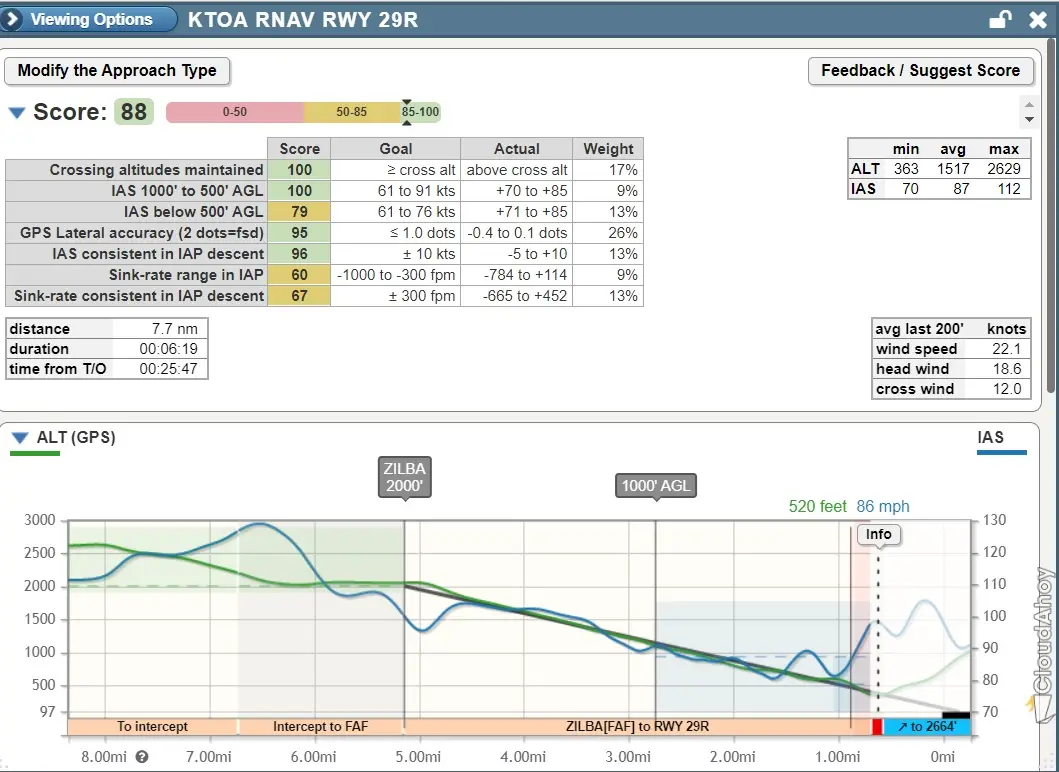1059x772 pixels.
Task: Click the small up arrow beside score bar
Action: click(x=1029, y=103)
